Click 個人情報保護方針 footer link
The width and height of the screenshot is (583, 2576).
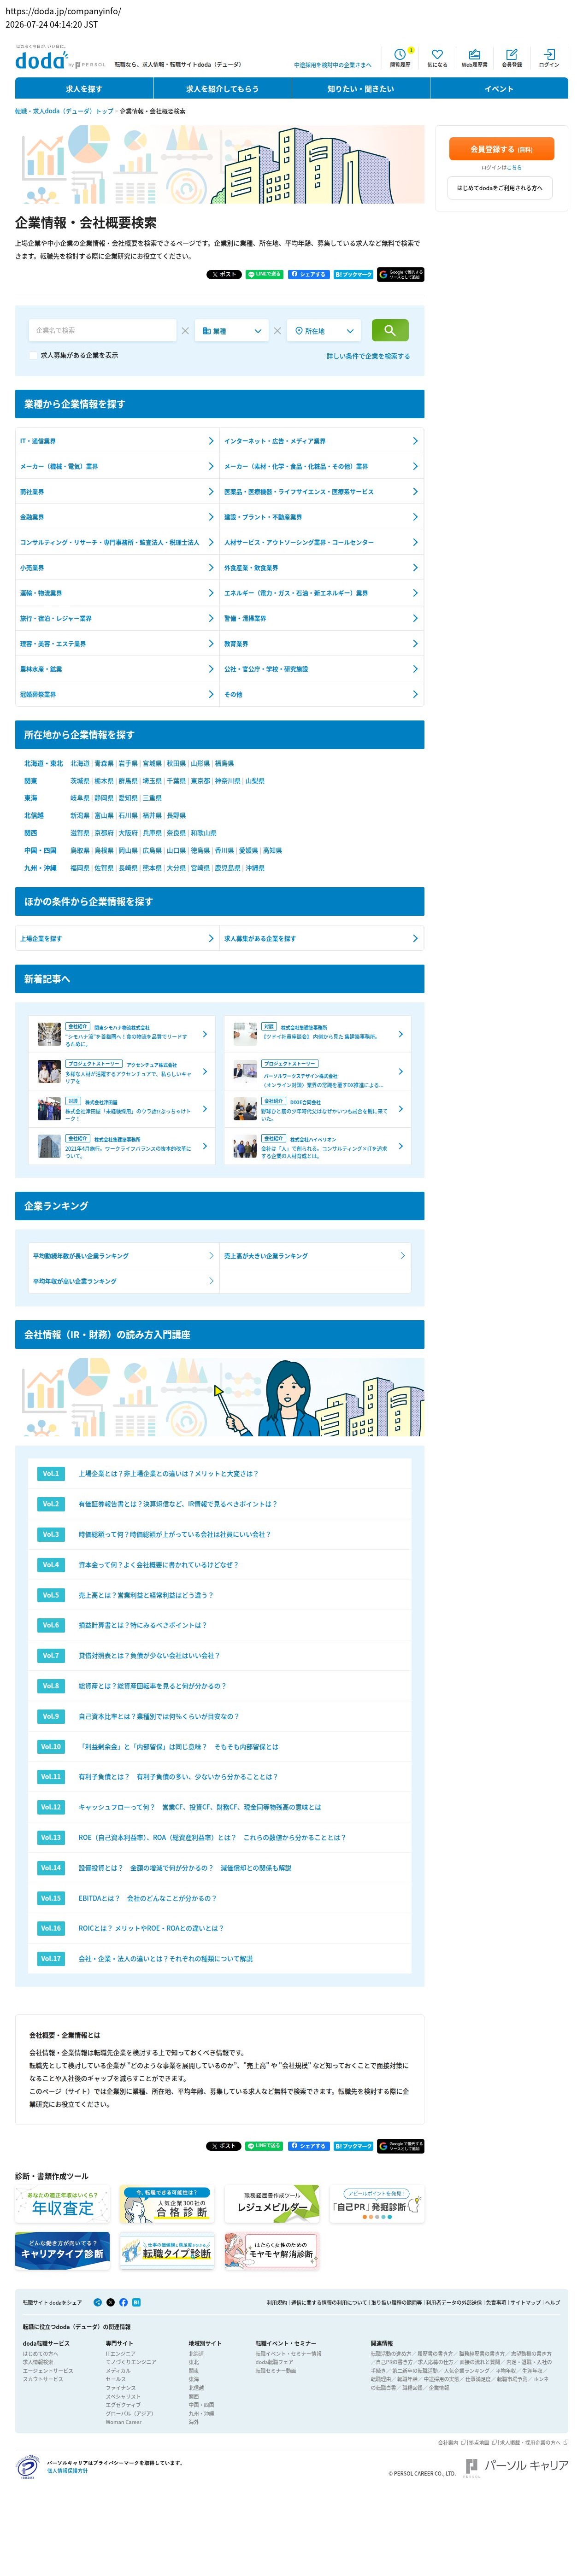coord(67,2471)
